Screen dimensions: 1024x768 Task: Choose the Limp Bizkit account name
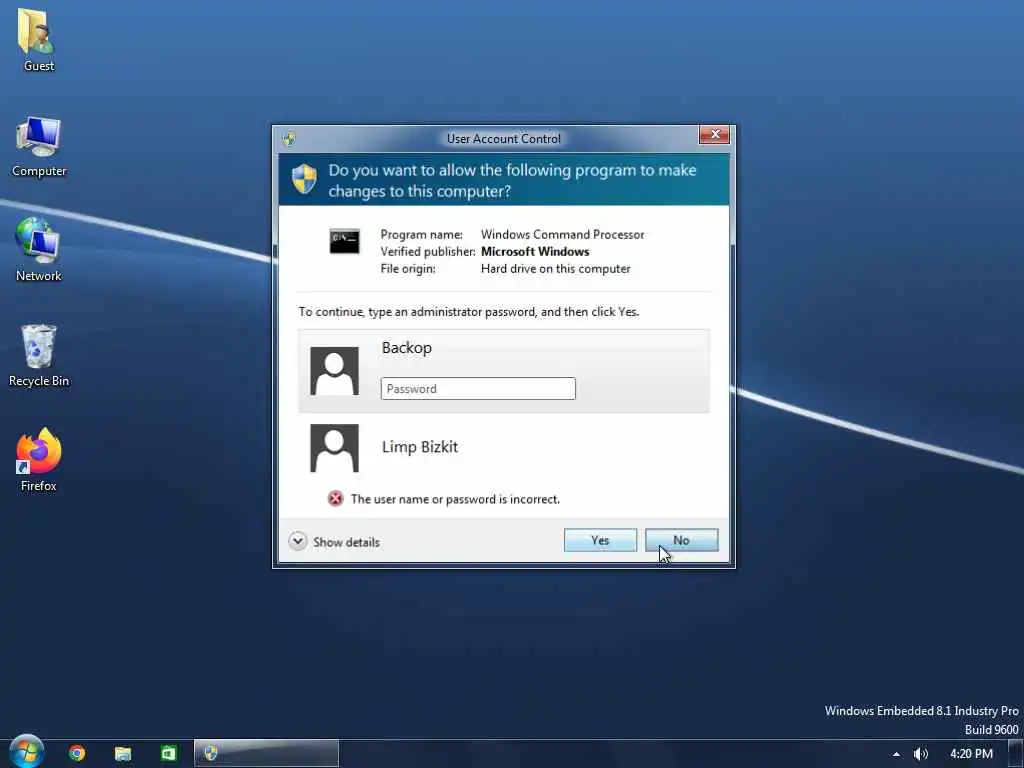point(420,447)
